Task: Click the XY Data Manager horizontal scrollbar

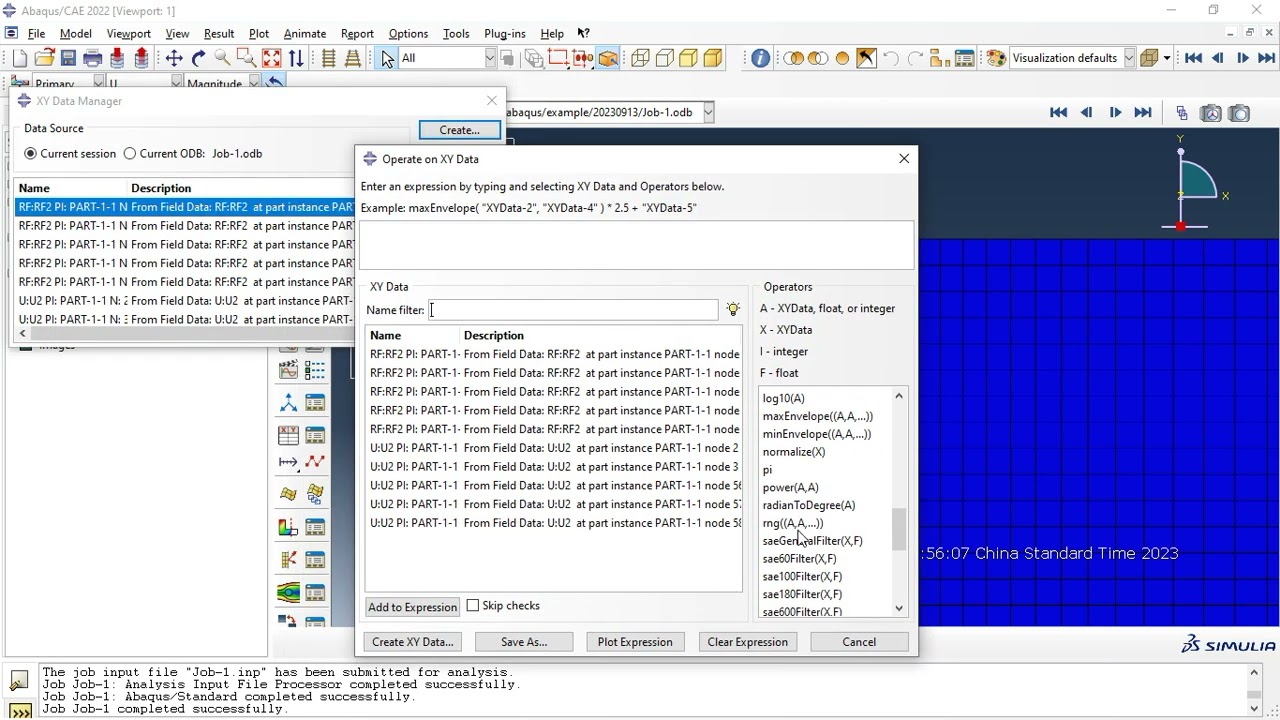Action: (x=185, y=334)
